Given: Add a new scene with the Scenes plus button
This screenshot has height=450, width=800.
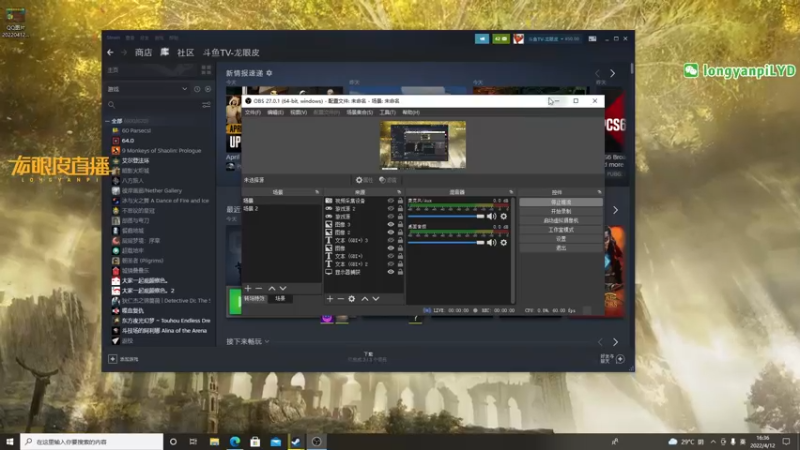Looking at the screenshot, I should pos(248,288).
